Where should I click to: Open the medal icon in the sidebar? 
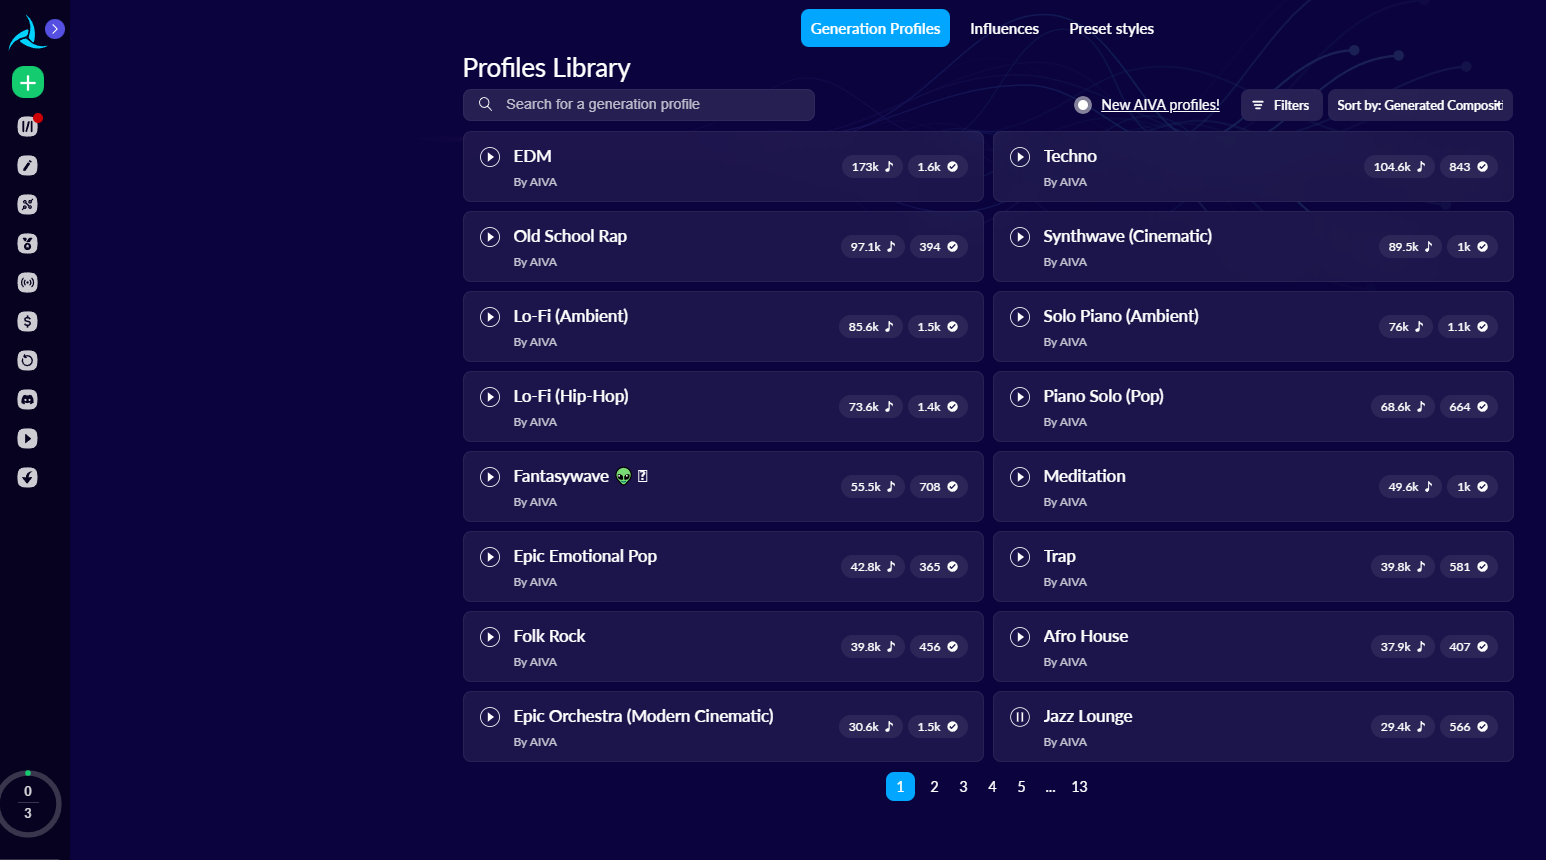(28, 243)
